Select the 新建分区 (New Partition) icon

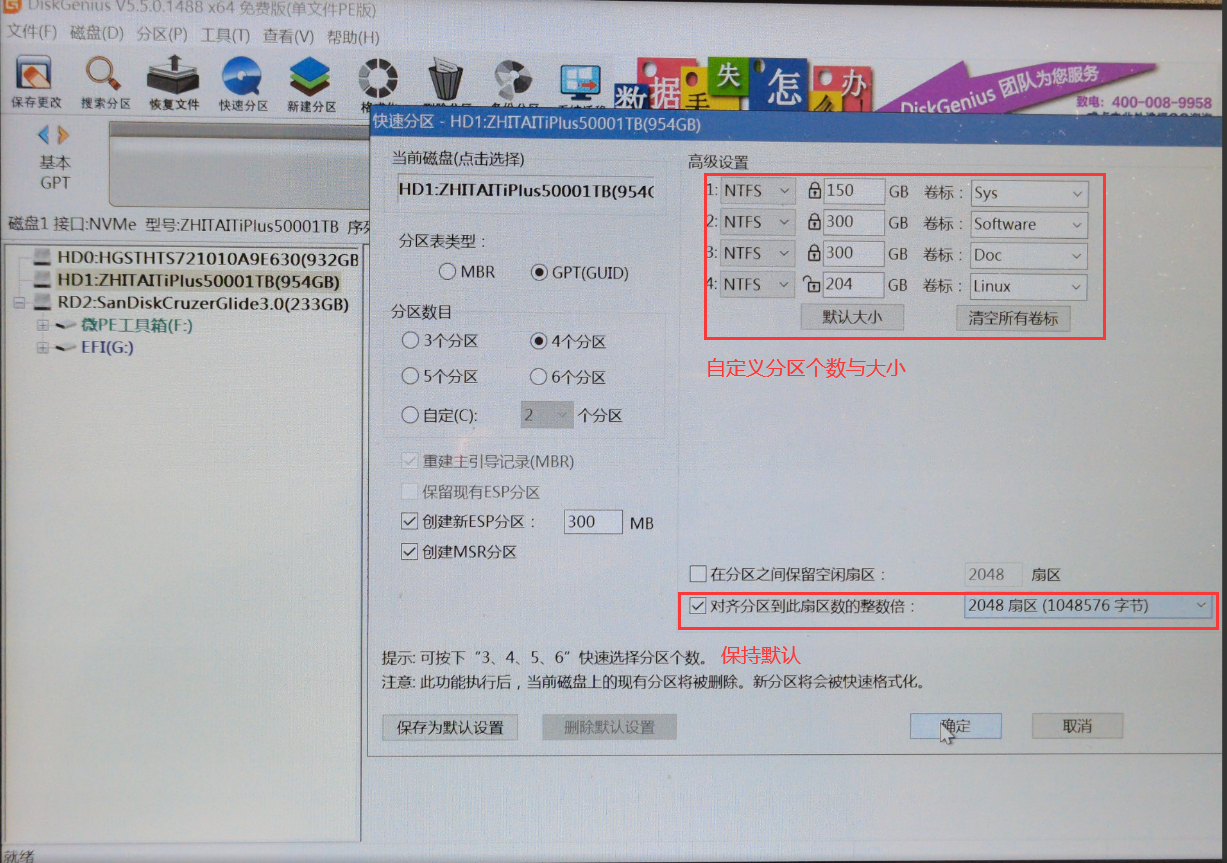[x=308, y=78]
